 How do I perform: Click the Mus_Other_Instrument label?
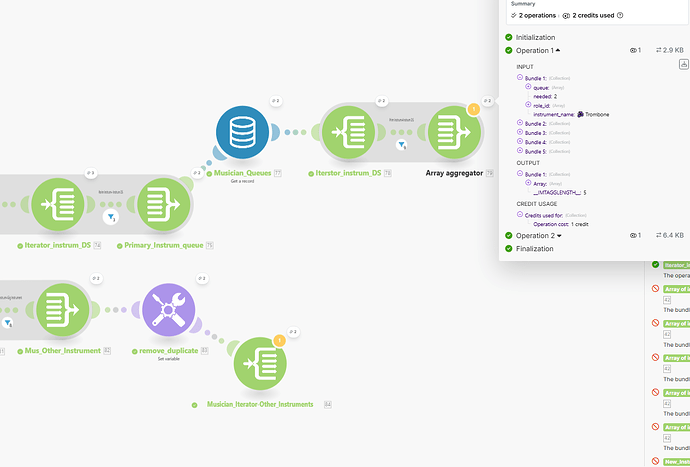click(x=62, y=351)
